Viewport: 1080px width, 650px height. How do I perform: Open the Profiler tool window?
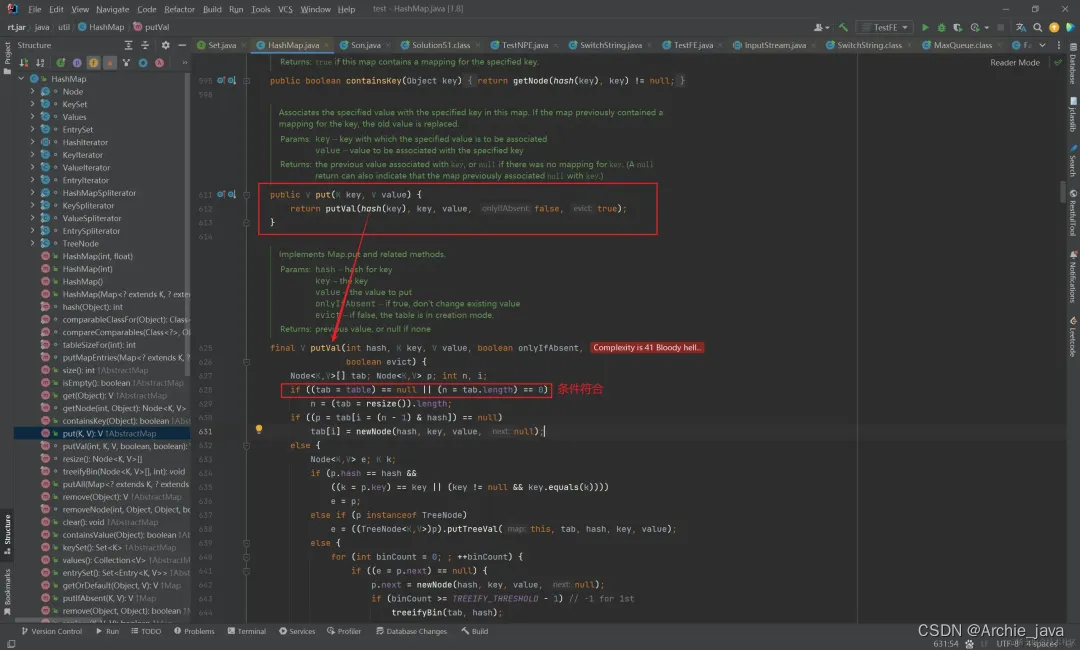point(344,631)
